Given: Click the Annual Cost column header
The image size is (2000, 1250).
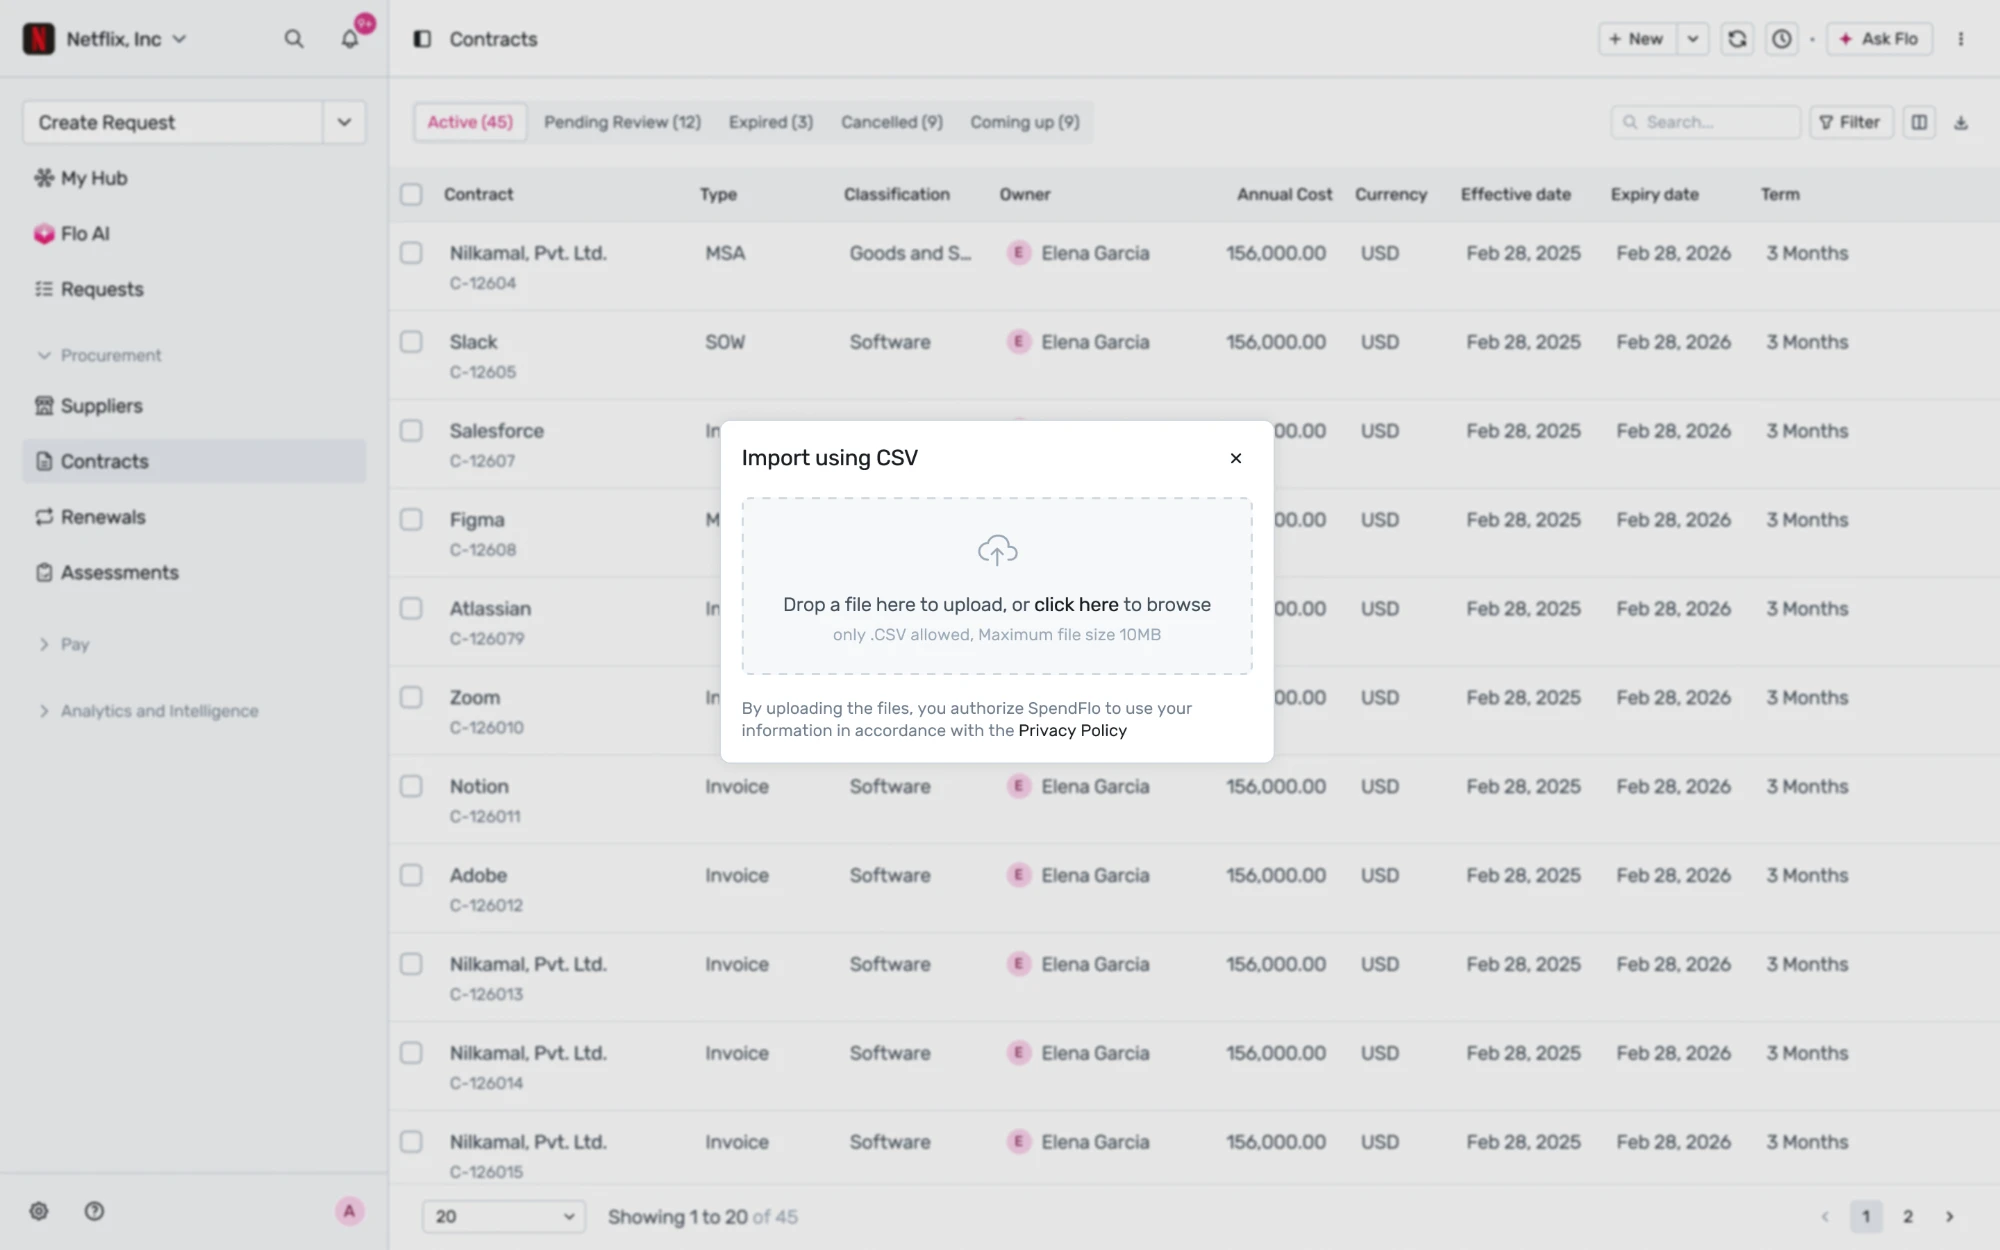Looking at the screenshot, I should point(1284,194).
